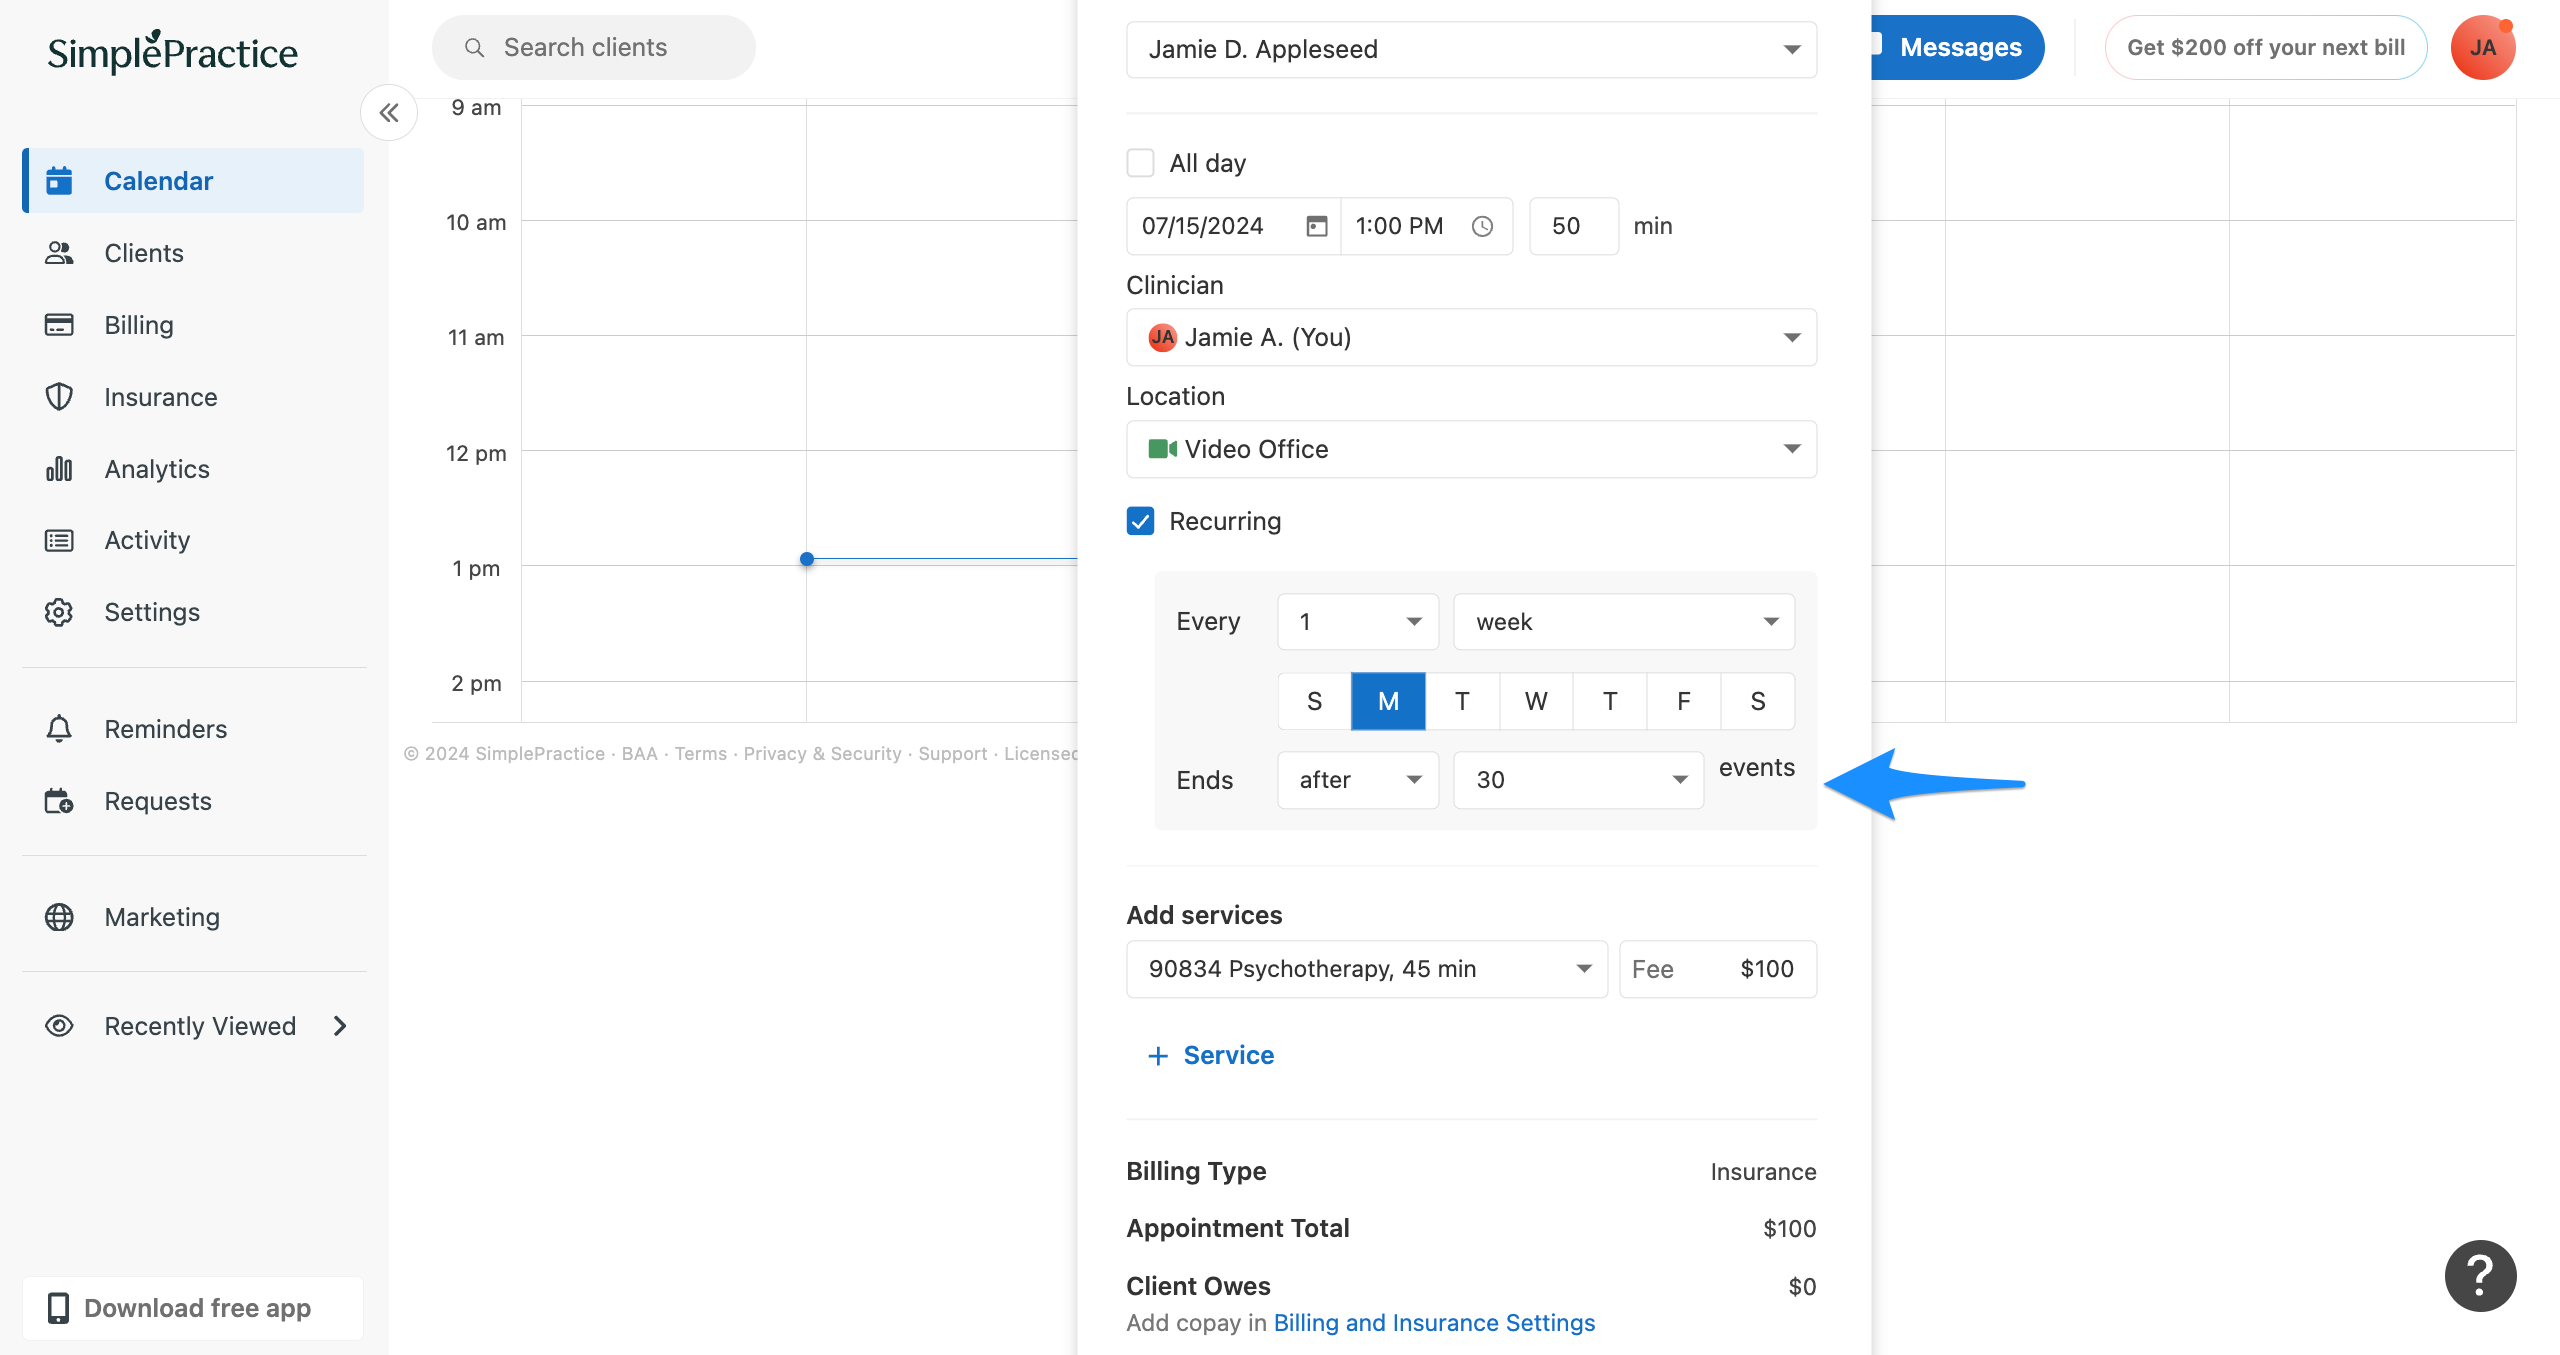The image size is (2560, 1355).
Task: Toggle Wednesday in the recurrence weekday selector
Action: 1535,701
